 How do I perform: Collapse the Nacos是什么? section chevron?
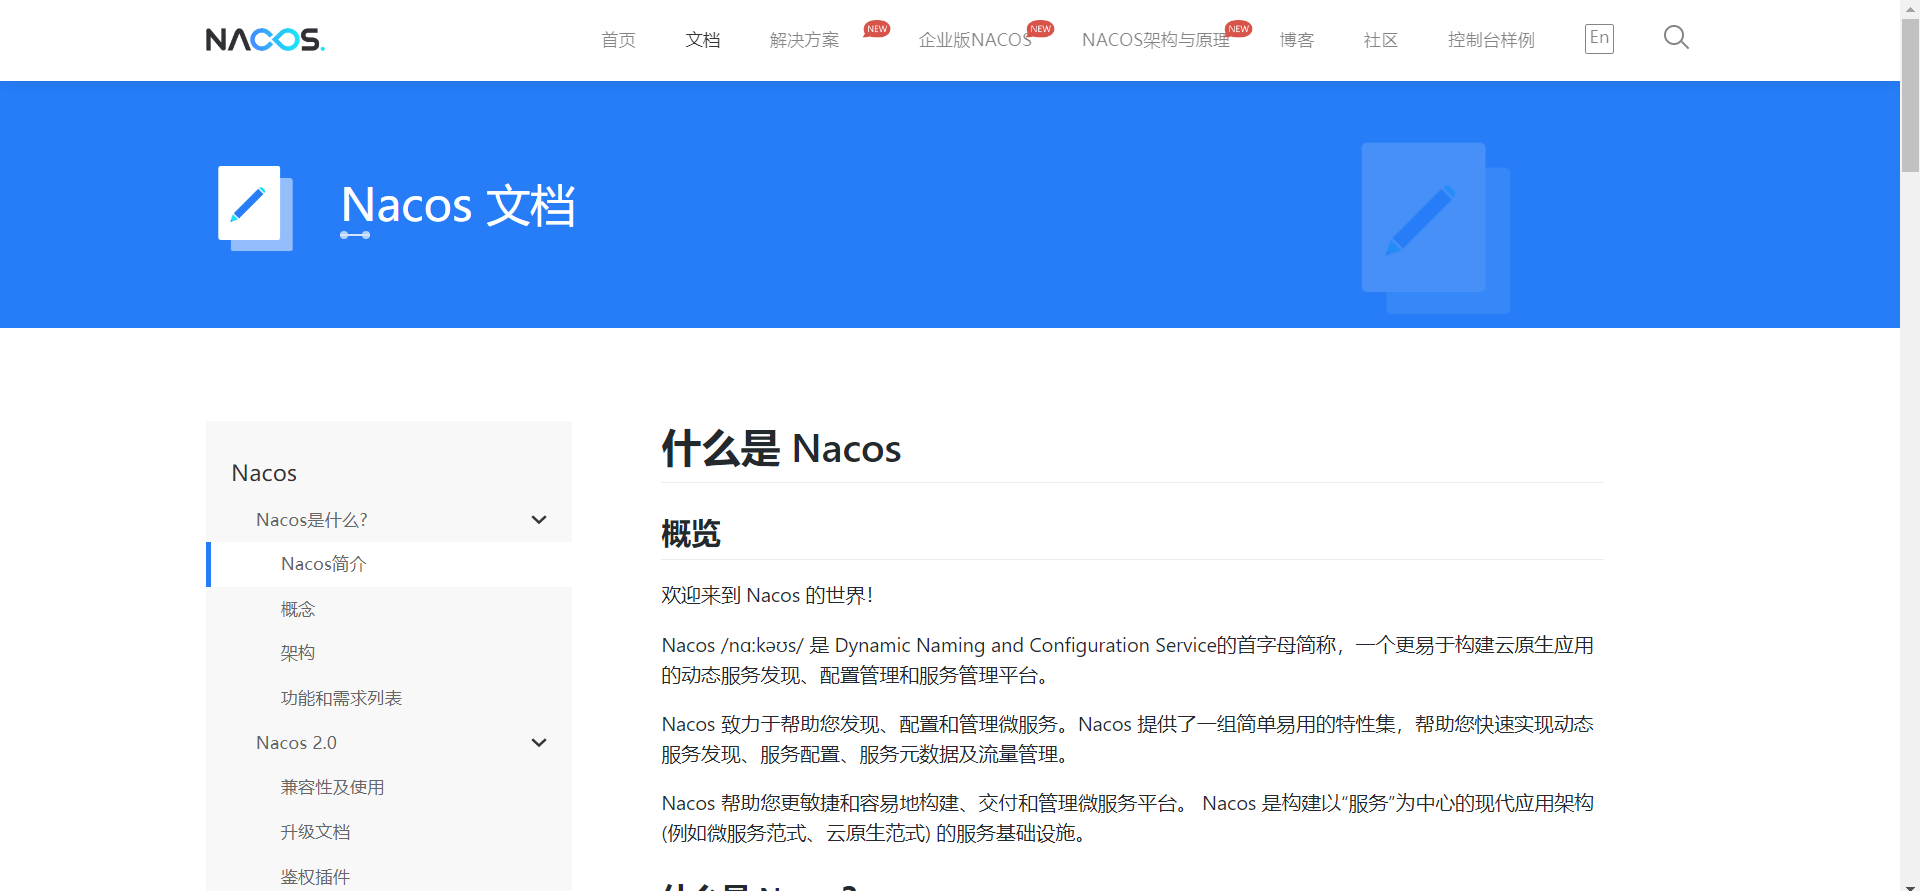(539, 520)
